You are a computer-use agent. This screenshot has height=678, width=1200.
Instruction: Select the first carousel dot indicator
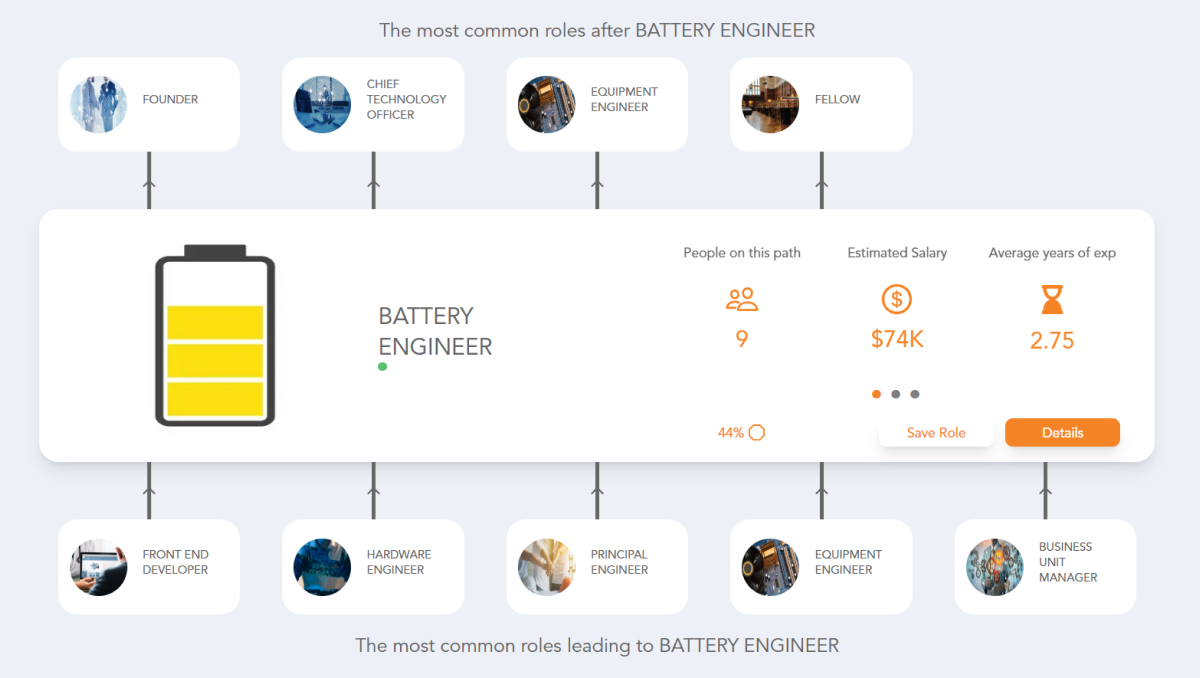[x=876, y=394]
